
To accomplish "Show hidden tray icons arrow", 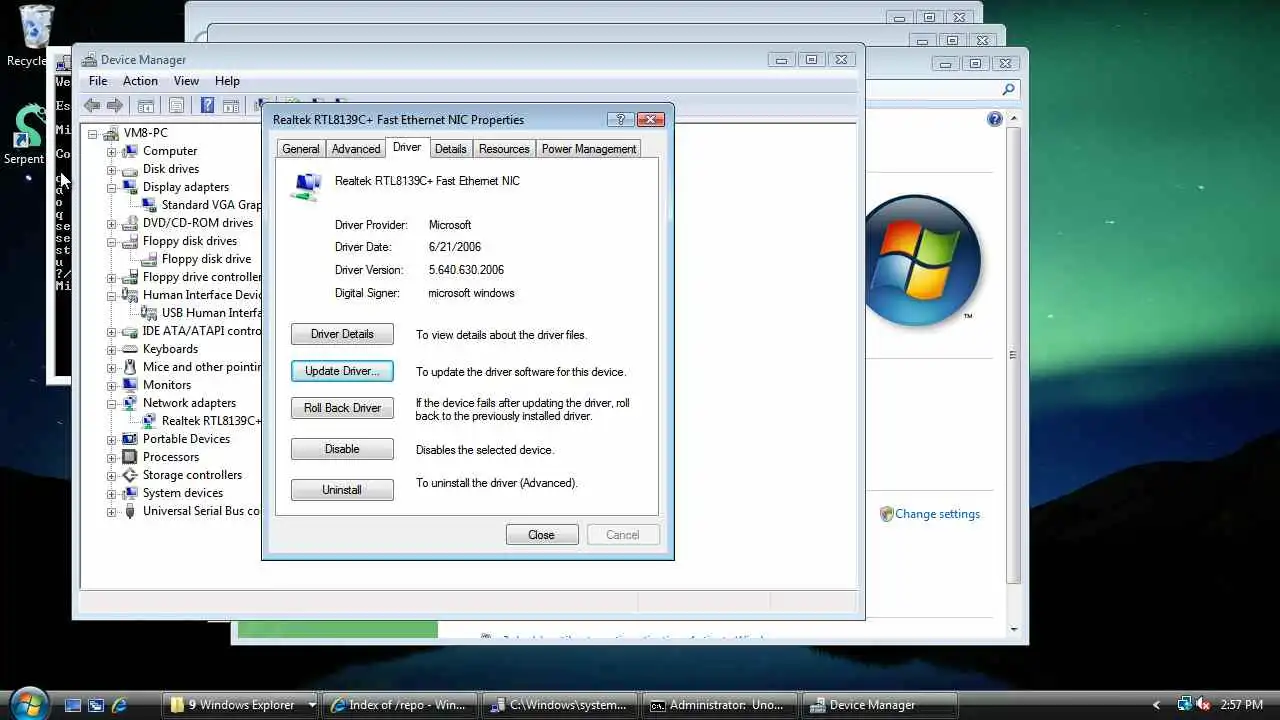I will pos(1157,705).
